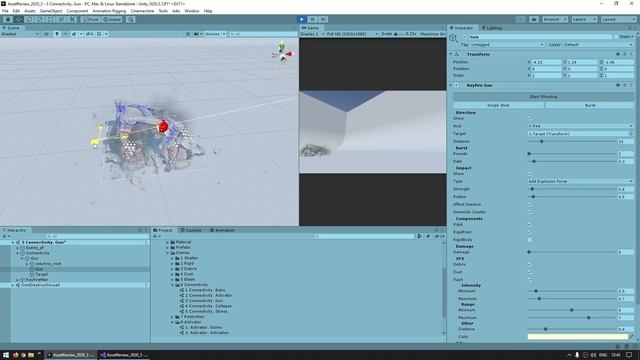640x360 pixels.
Task: Select the Scale tool in toolbar
Action: 40,19
